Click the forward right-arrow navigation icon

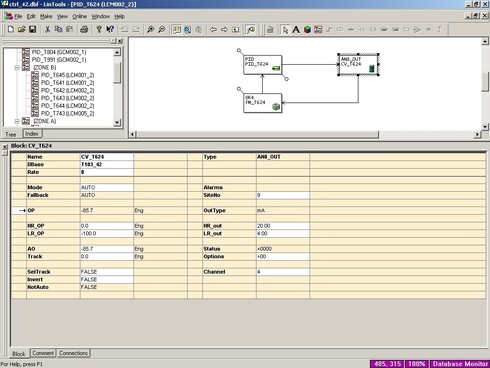(x=224, y=30)
